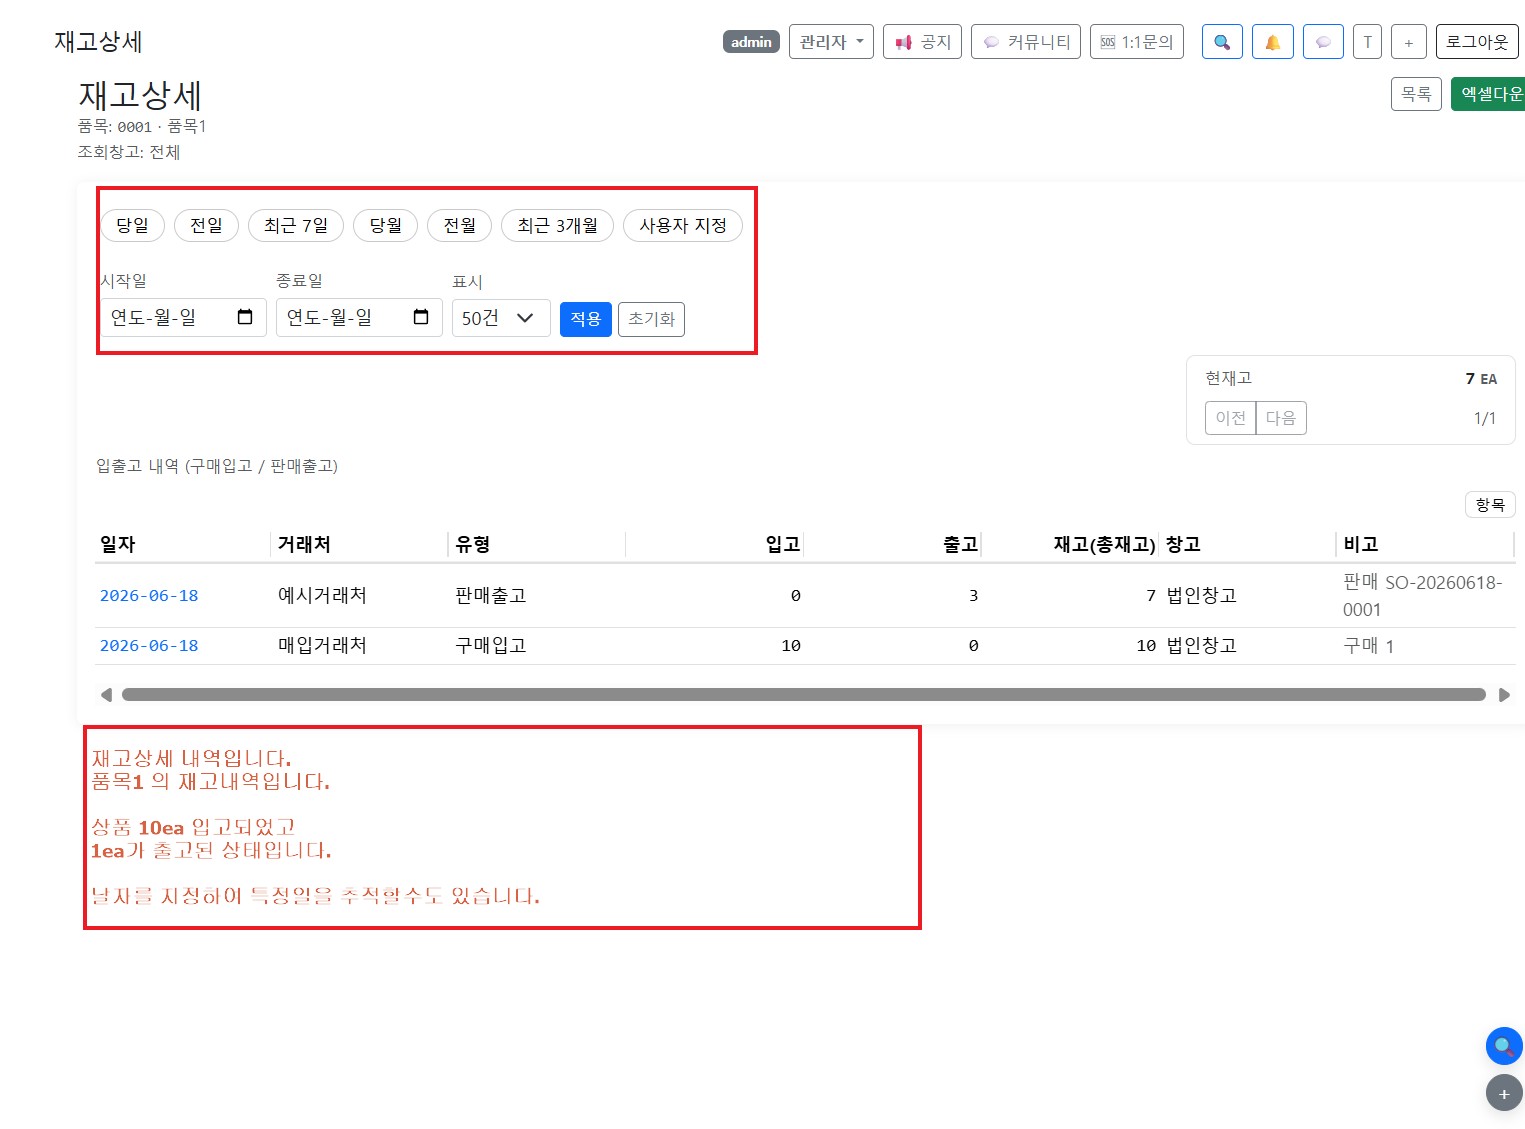Open the bell notifications icon

pyautogui.click(x=1273, y=42)
